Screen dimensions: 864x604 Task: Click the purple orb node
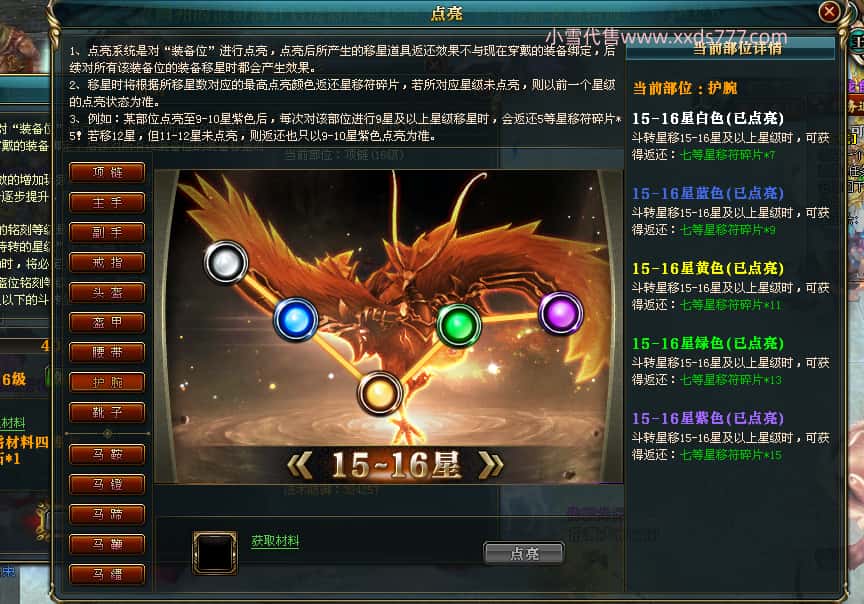[560, 313]
